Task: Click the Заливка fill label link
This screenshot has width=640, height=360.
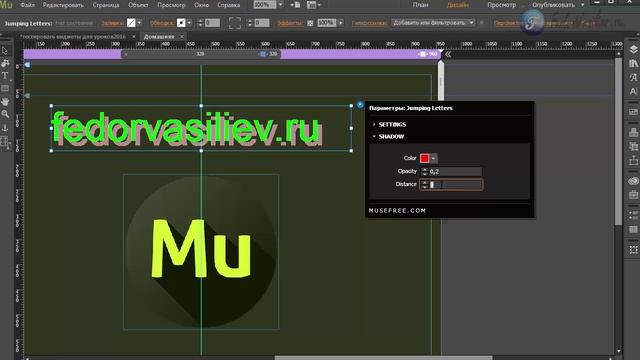Action: tap(112, 23)
